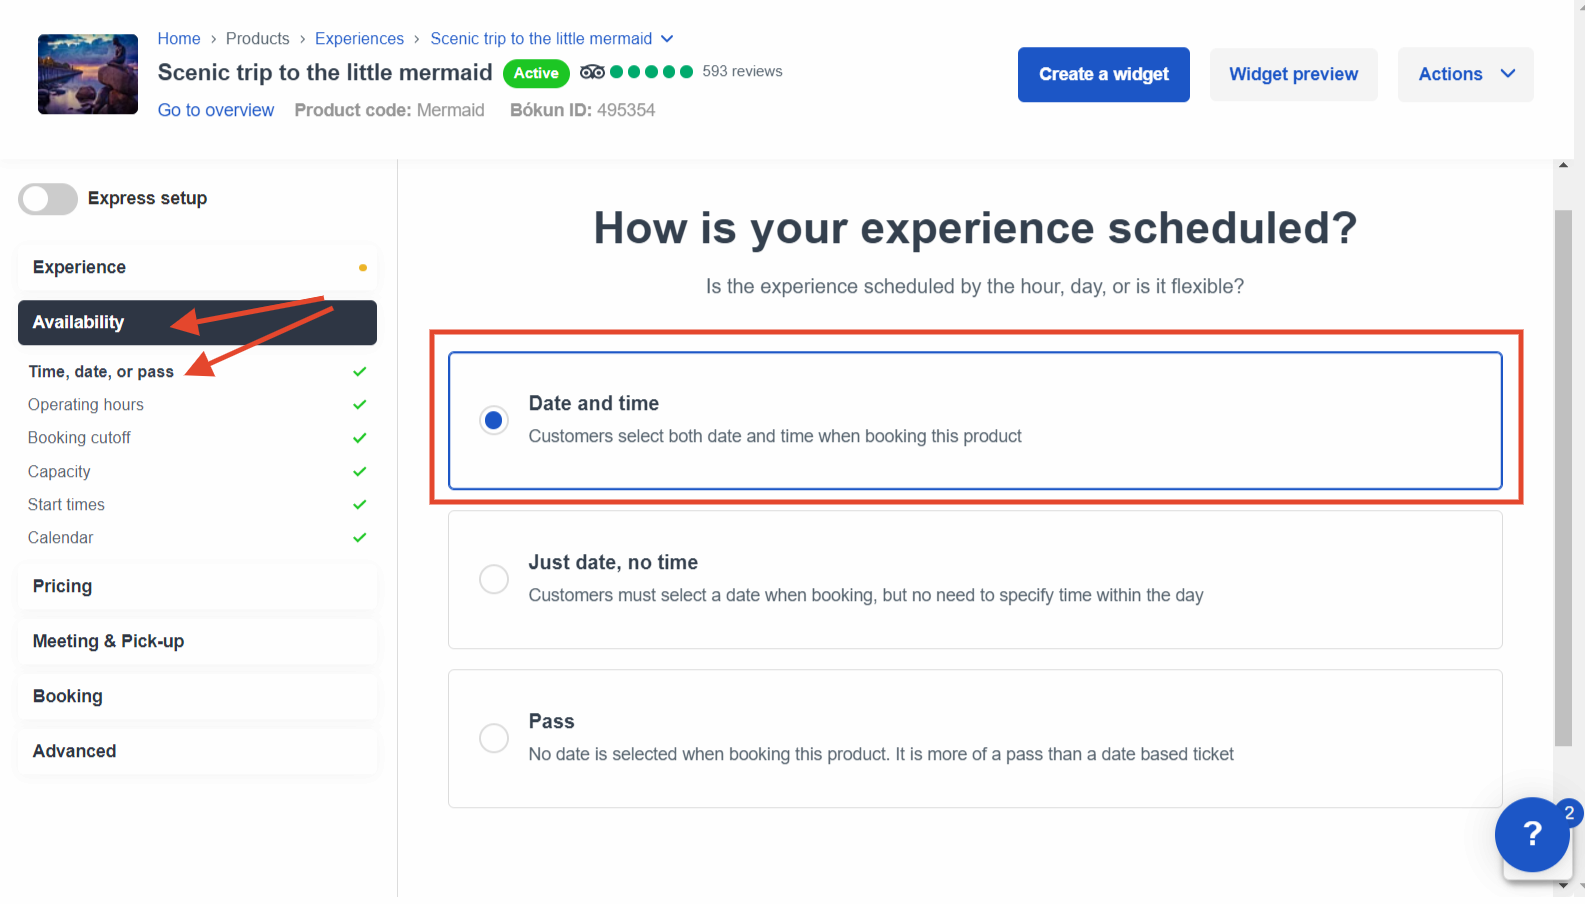
Task: Open the Capacity step
Action: click(59, 472)
